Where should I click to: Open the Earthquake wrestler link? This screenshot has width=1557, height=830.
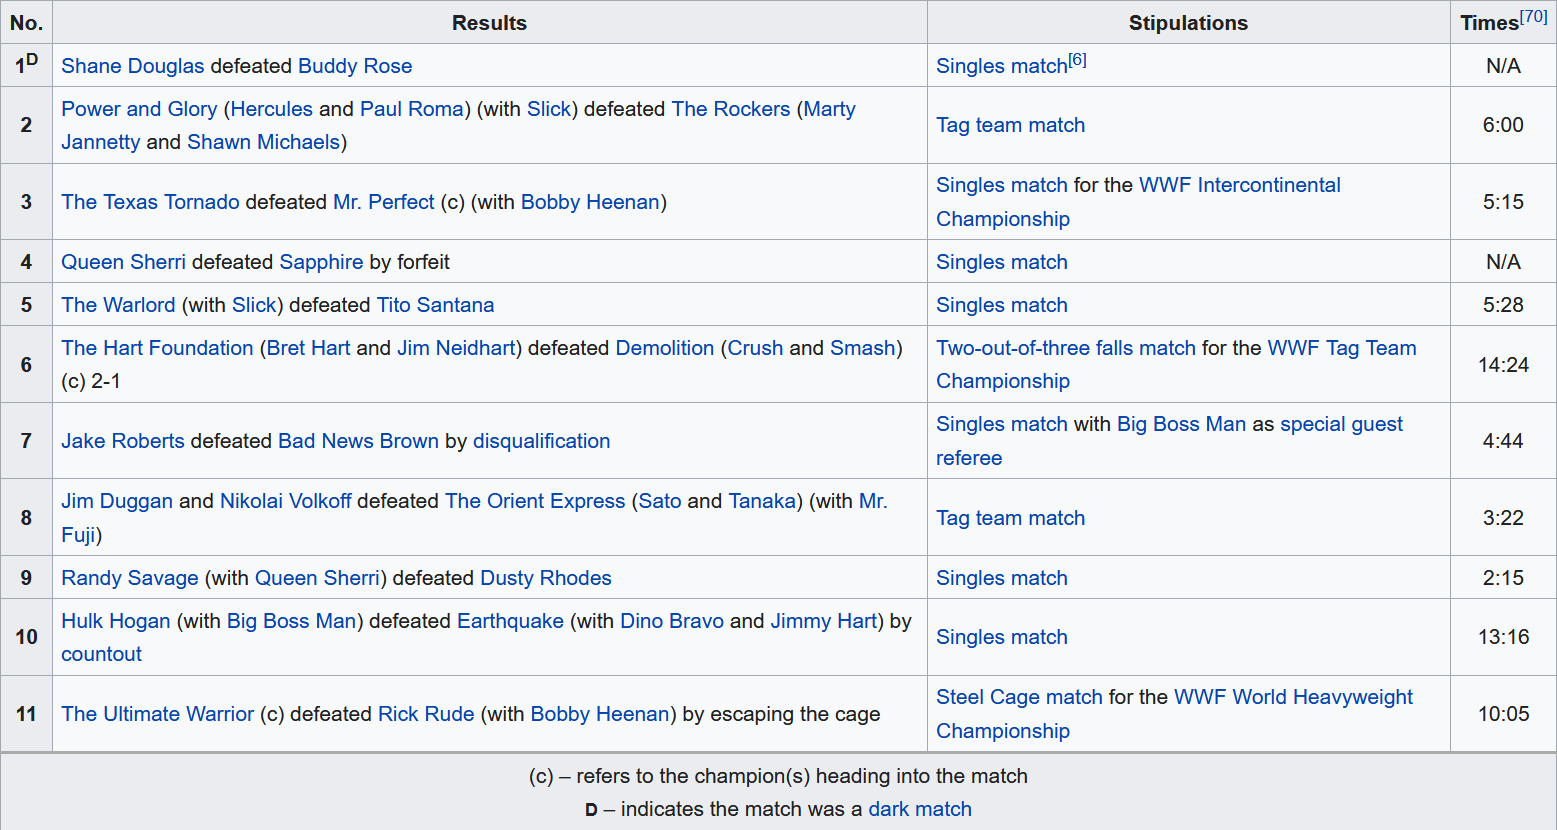coord(510,621)
